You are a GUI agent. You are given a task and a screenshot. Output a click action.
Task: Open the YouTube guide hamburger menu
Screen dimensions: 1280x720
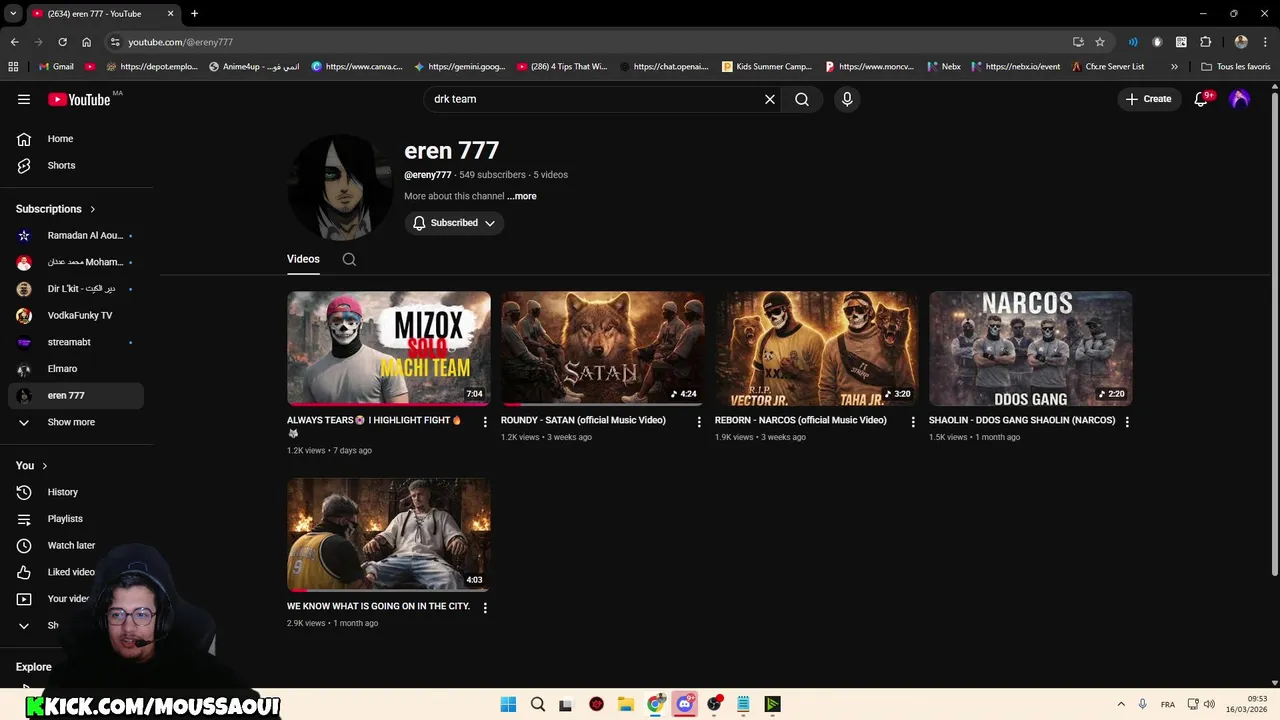pos(24,99)
